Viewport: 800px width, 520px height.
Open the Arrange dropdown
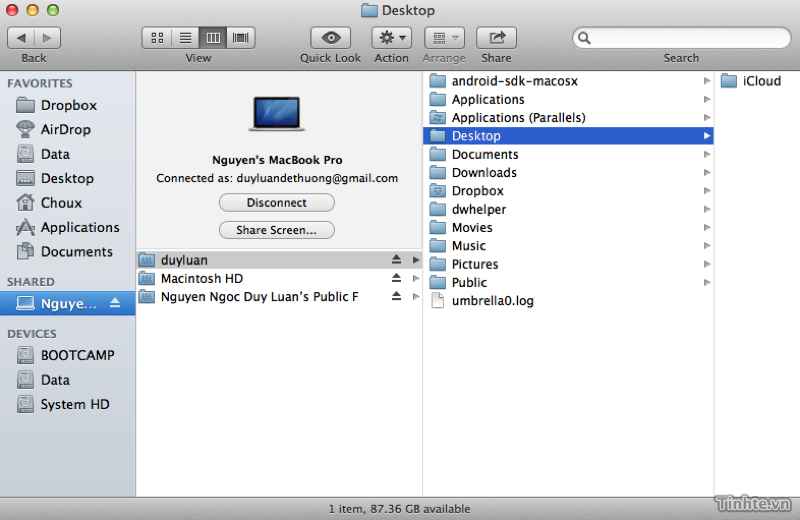click(444, 38)
